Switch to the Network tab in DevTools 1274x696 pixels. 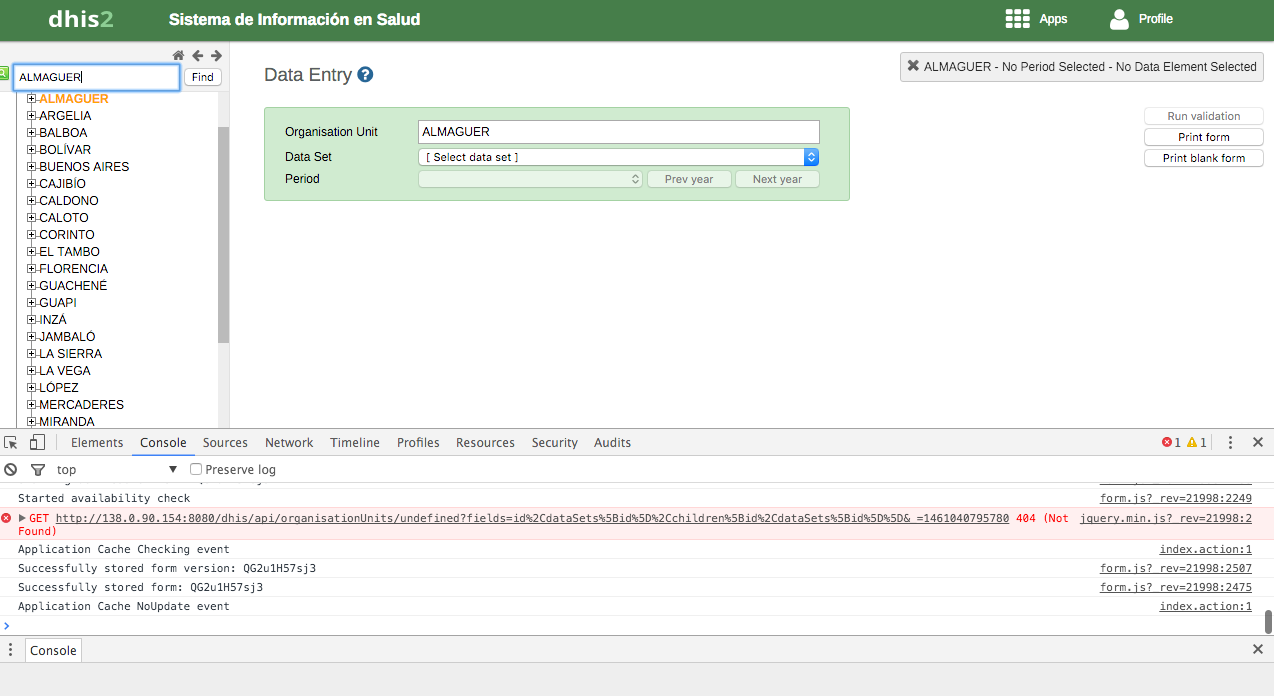point(289,443)
